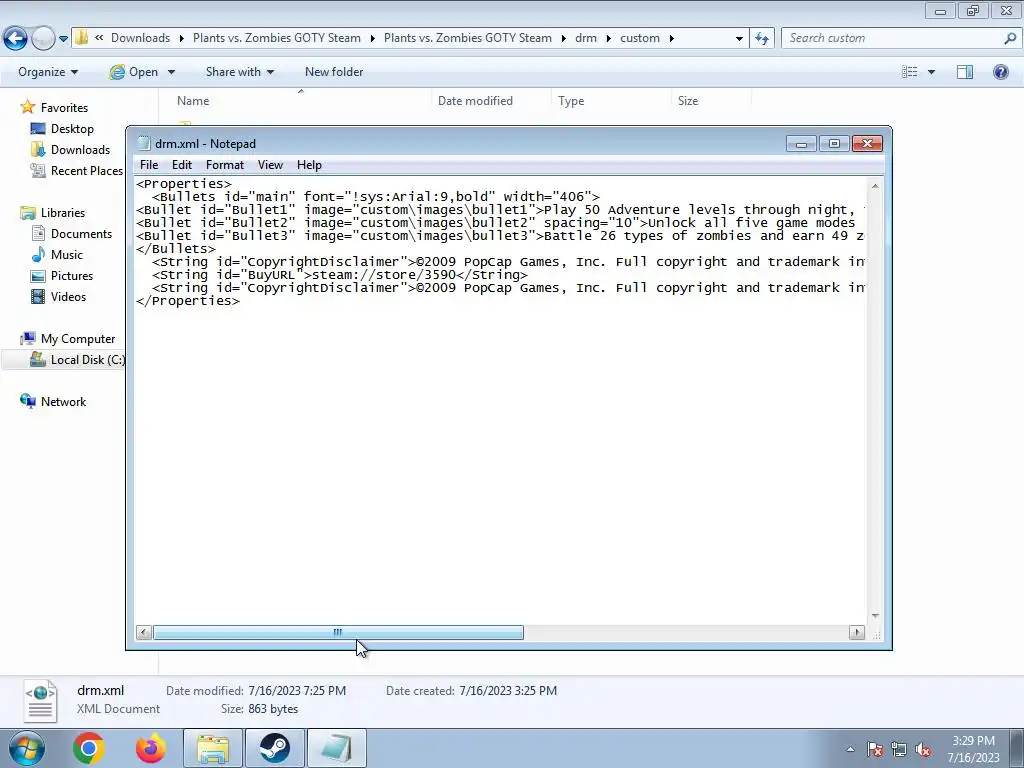
Task: Open Steam from the taskbar
Action: click(275, 748)
